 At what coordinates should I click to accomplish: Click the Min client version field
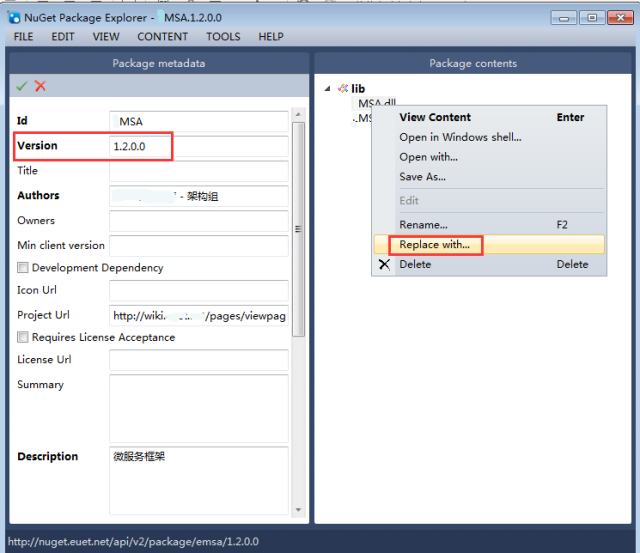coord(199,246)
